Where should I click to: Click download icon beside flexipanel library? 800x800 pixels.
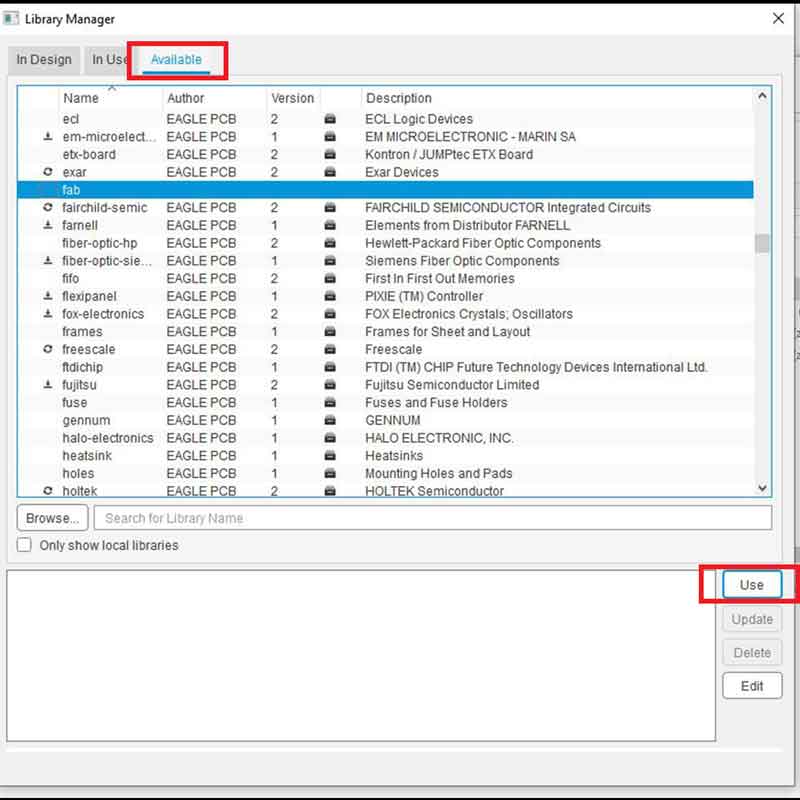tap(48, 296)
